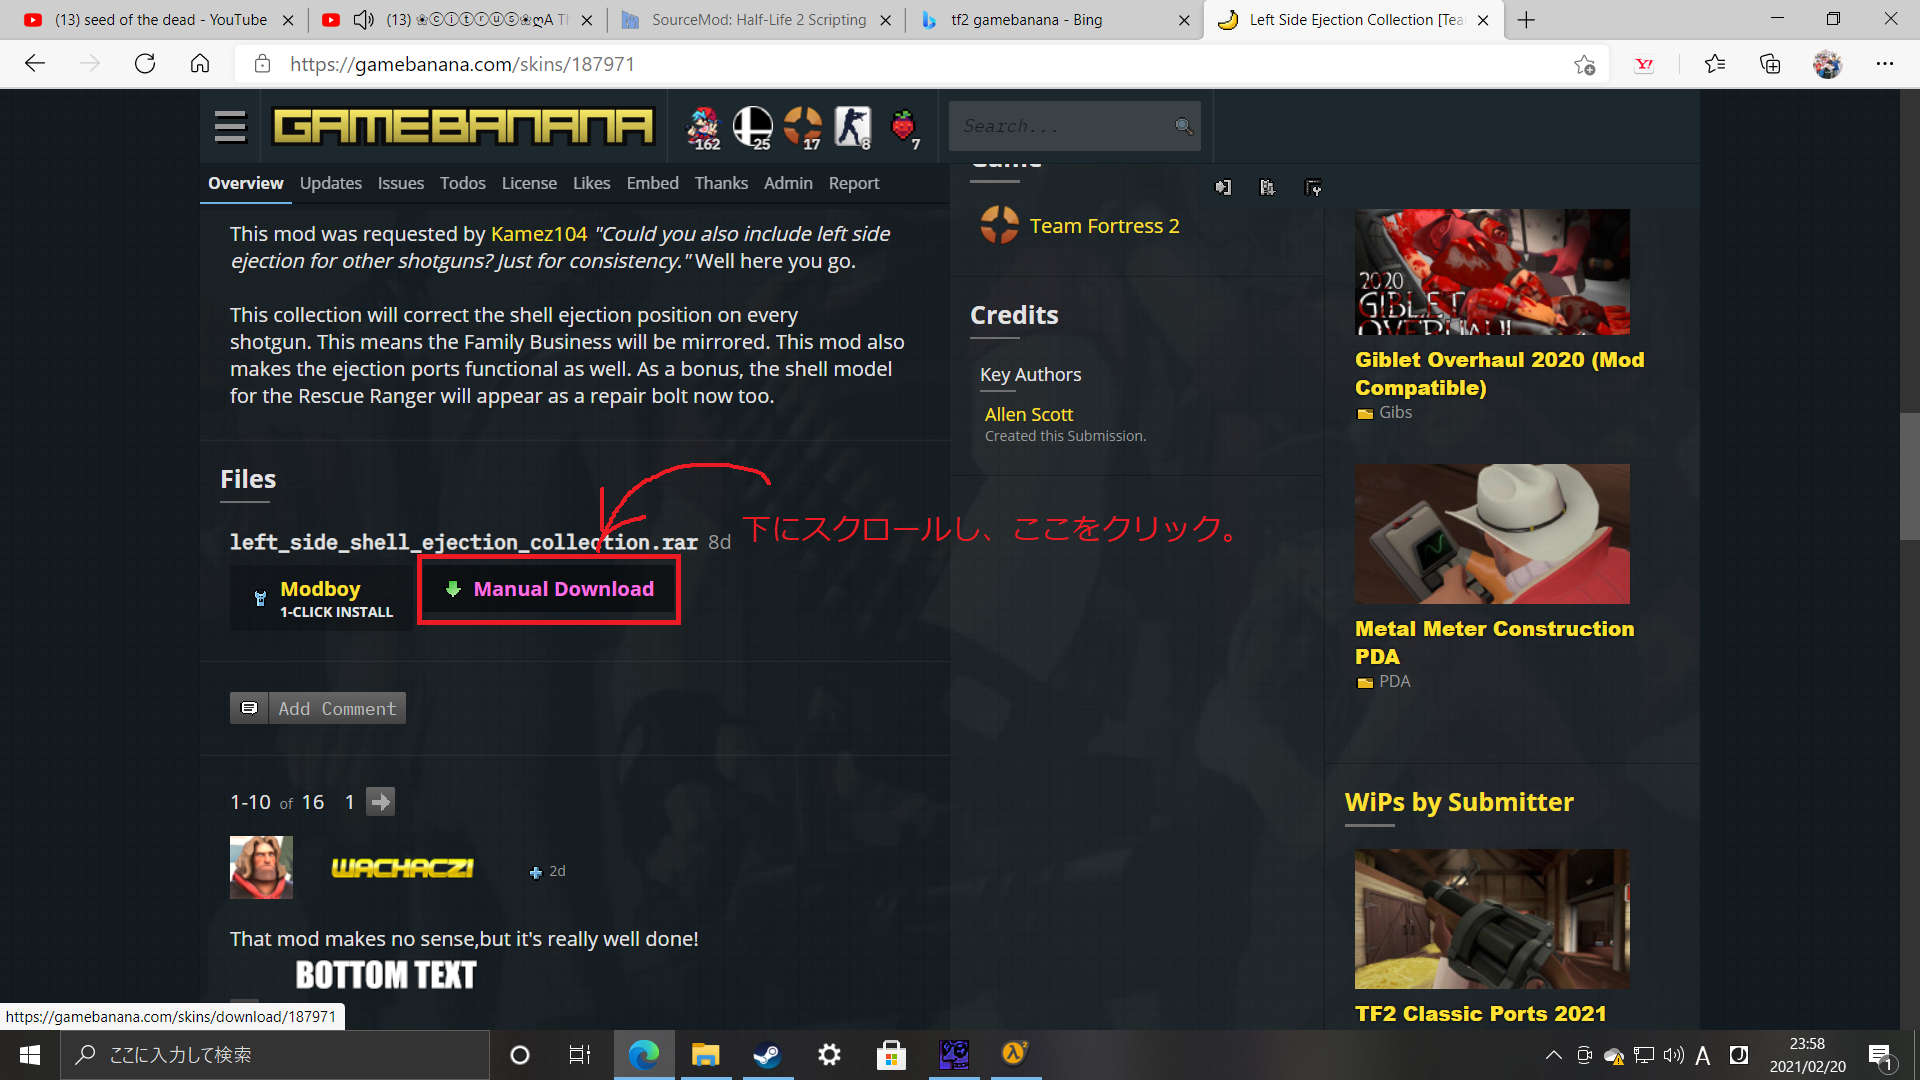Open Allen Scott author profile
Viewport: 1920px width, 1080px height.
[1028, 414]
